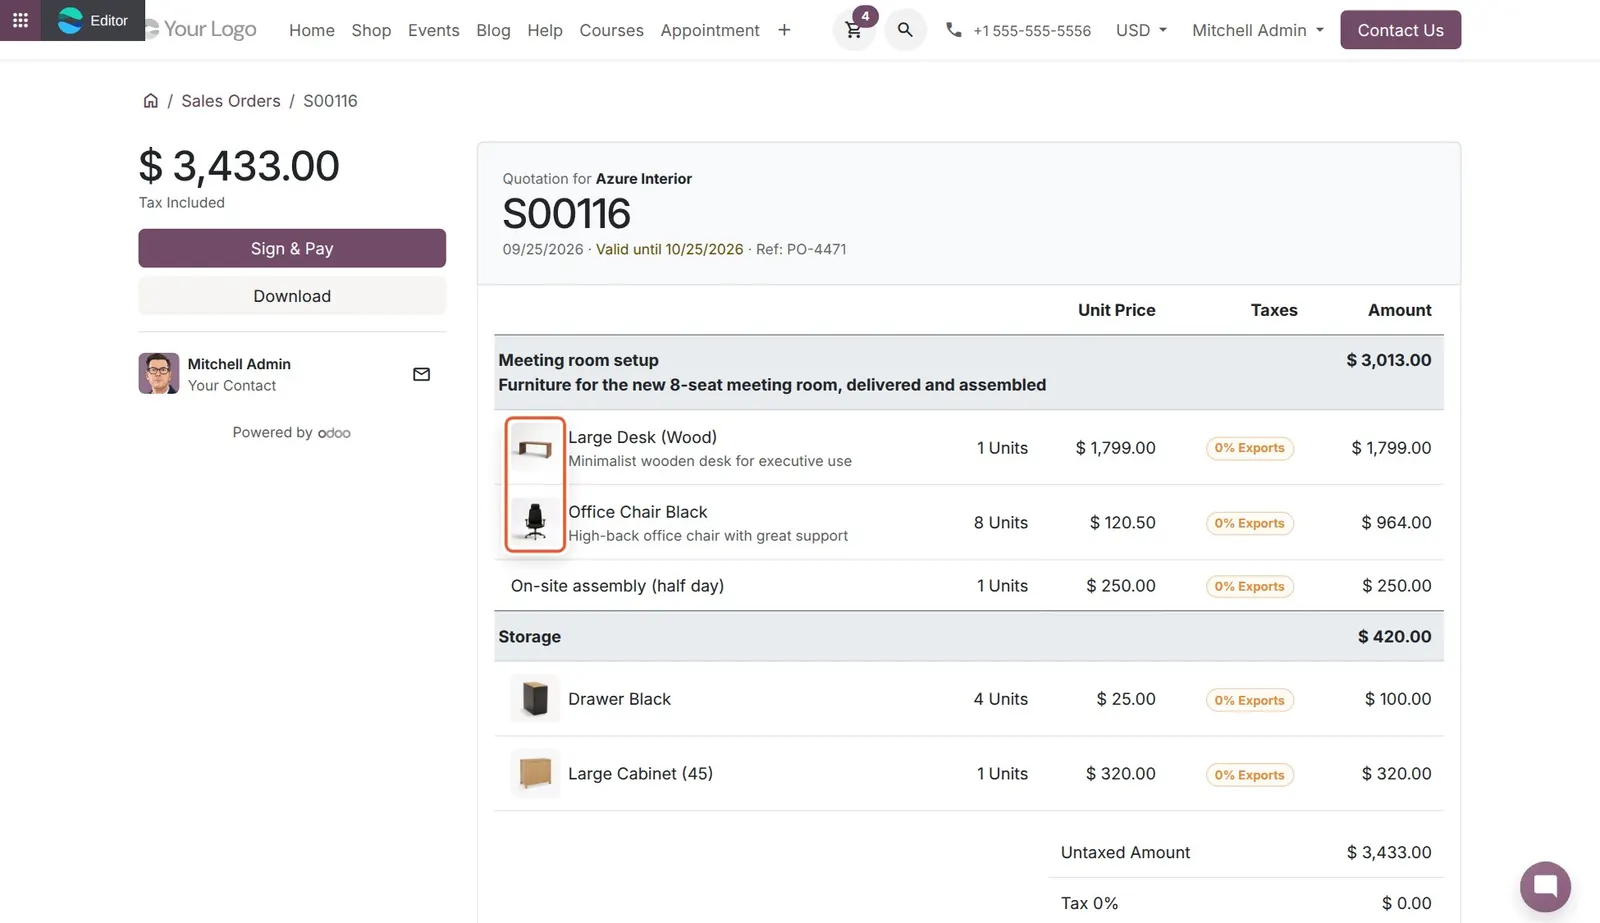Click the 4 Units quantity
1600x923 pixels.
coord(1000,698)
